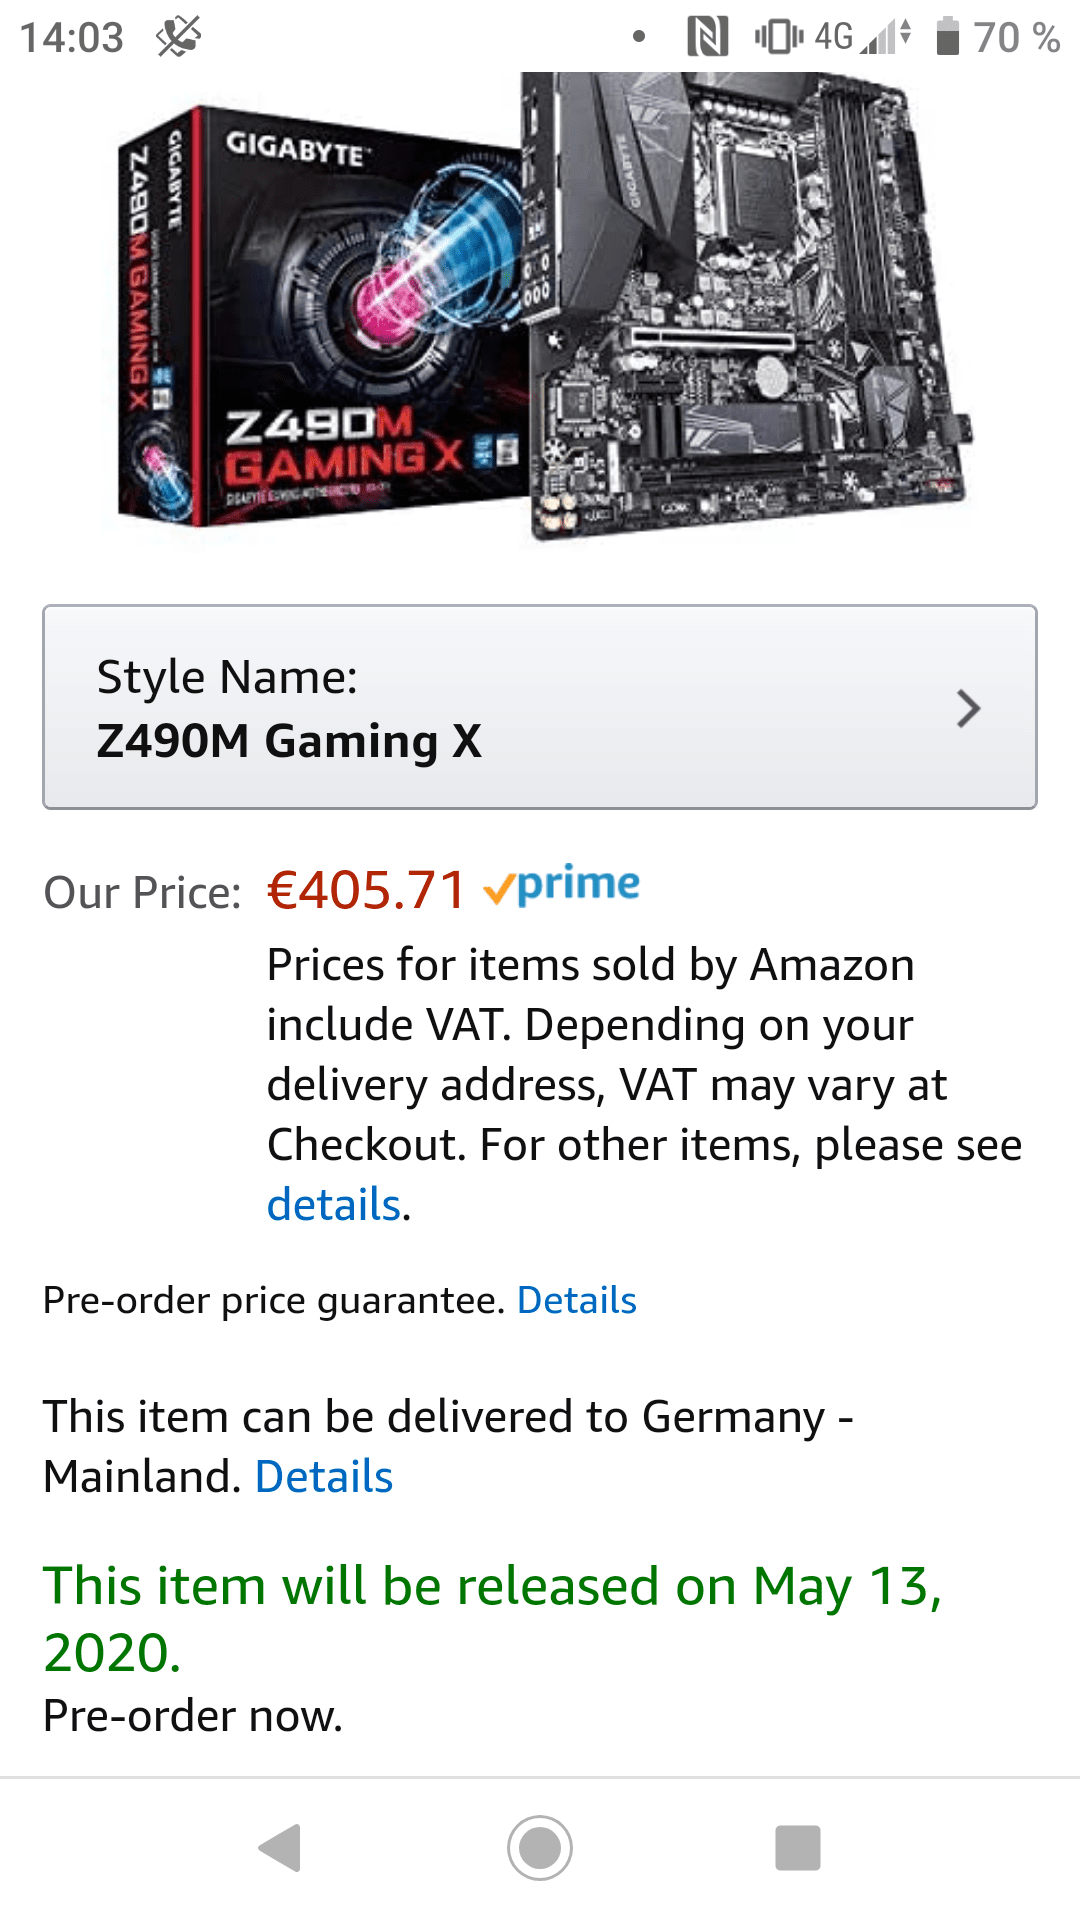Screen dimensions: 1080x1920
Task: Tap the crossed-out icon beside the clock
Action: (x=178, y=37)
